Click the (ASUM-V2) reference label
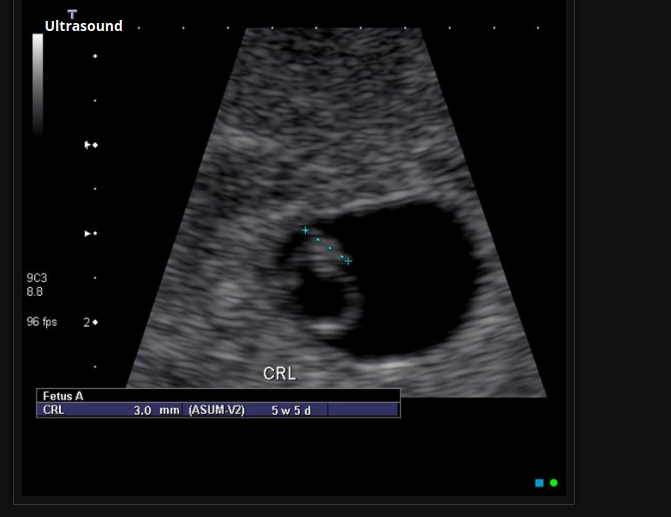 click(216, 410)
